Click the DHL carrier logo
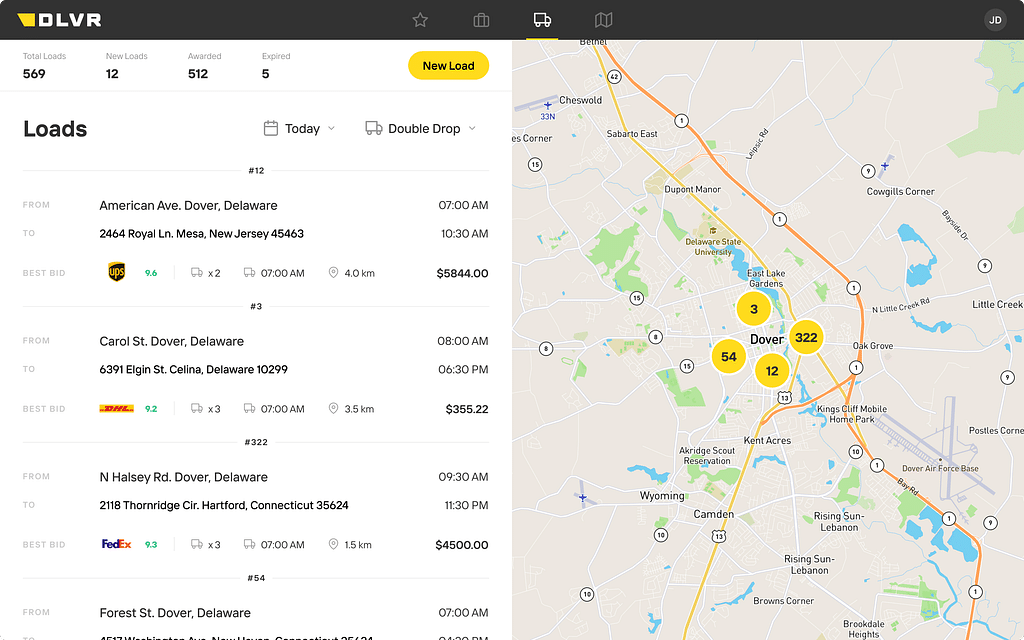The width and height of the screenshot is (1024, 640). pyautogui.click(x=117, y=409)
